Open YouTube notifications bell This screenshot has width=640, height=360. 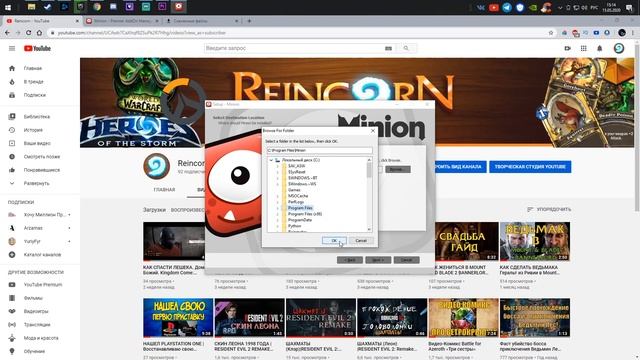point(600,48)
